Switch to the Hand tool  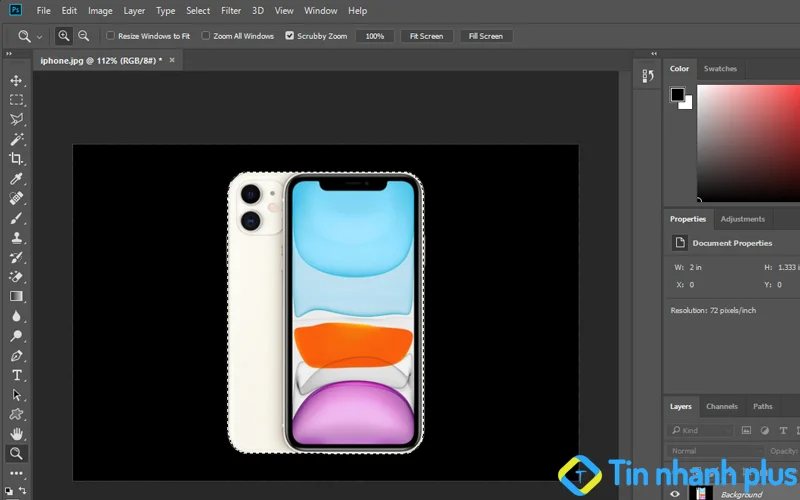16,434
